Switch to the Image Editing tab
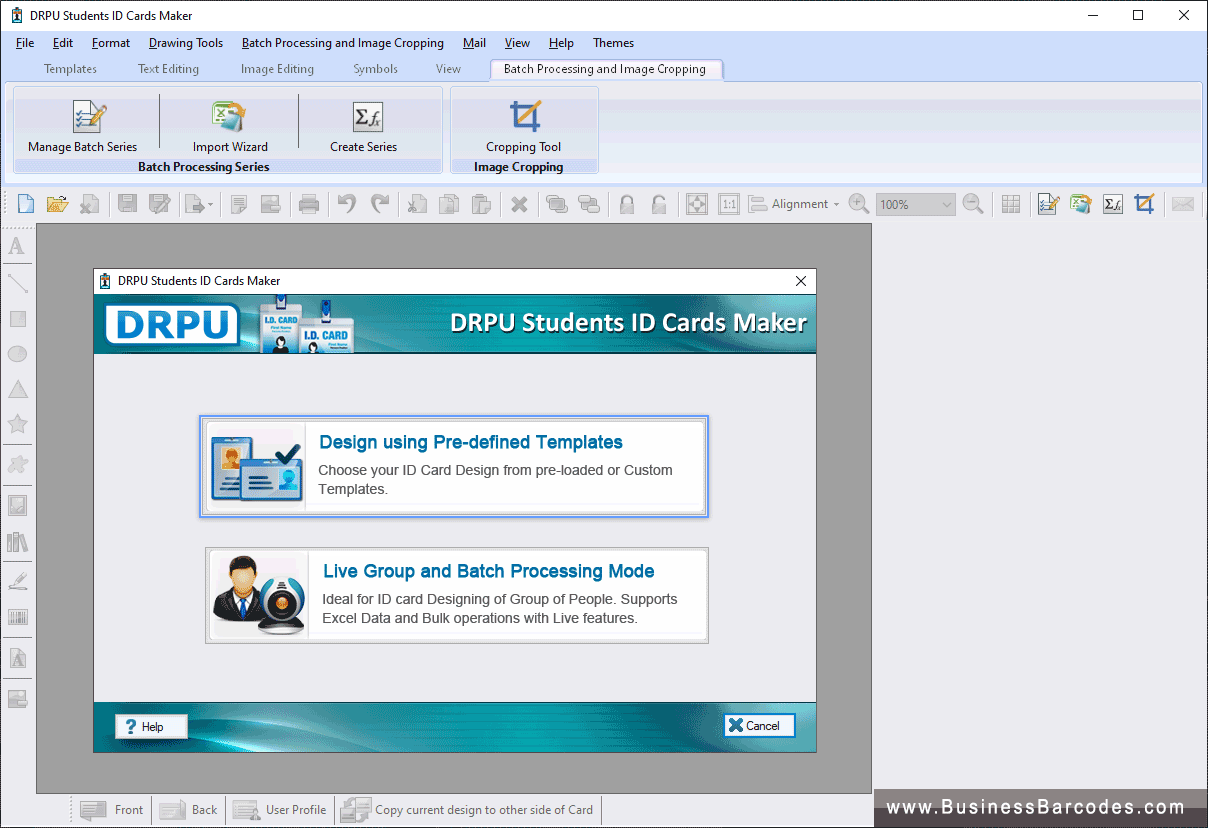The width and height of the screenshot is (1208, 828). click(x=277, y=69)
